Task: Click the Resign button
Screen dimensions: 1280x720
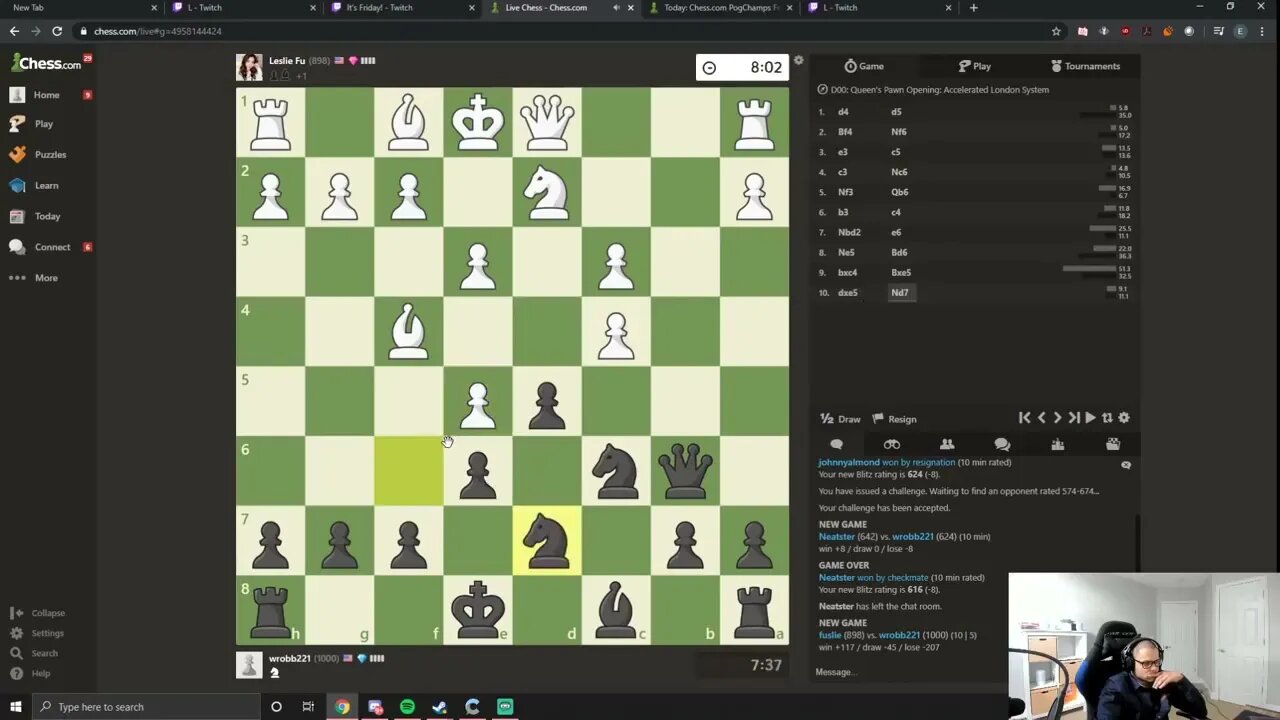Action: pyautogui.click(x=894, y=419)
